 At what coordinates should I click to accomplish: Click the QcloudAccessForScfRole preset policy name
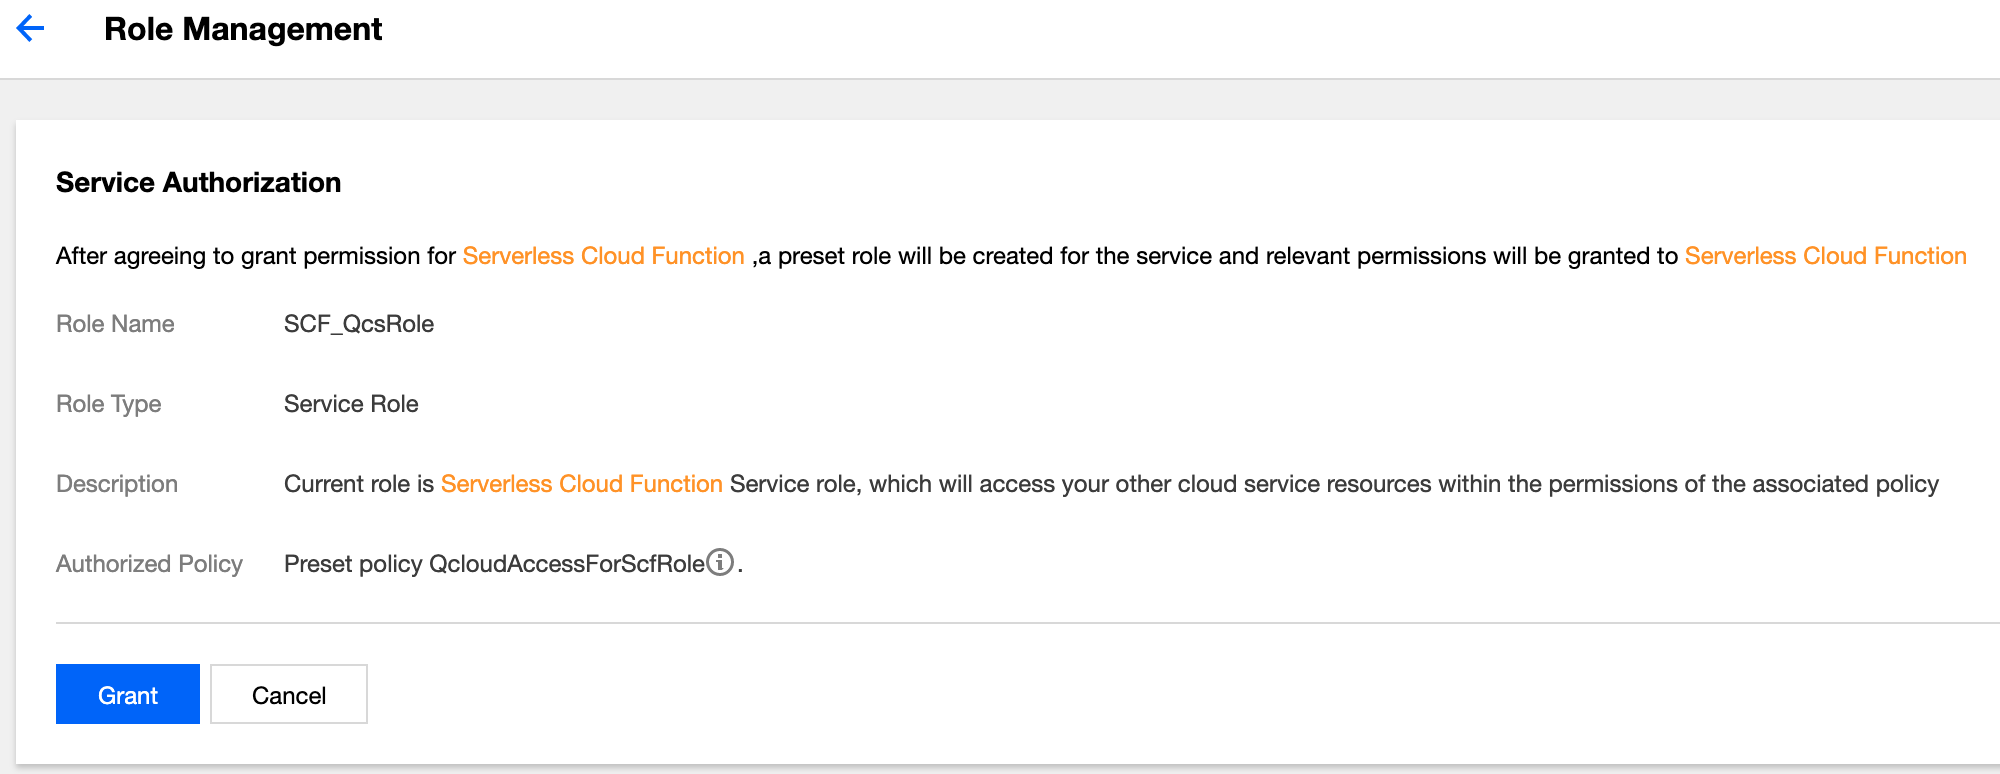[566, 564]
